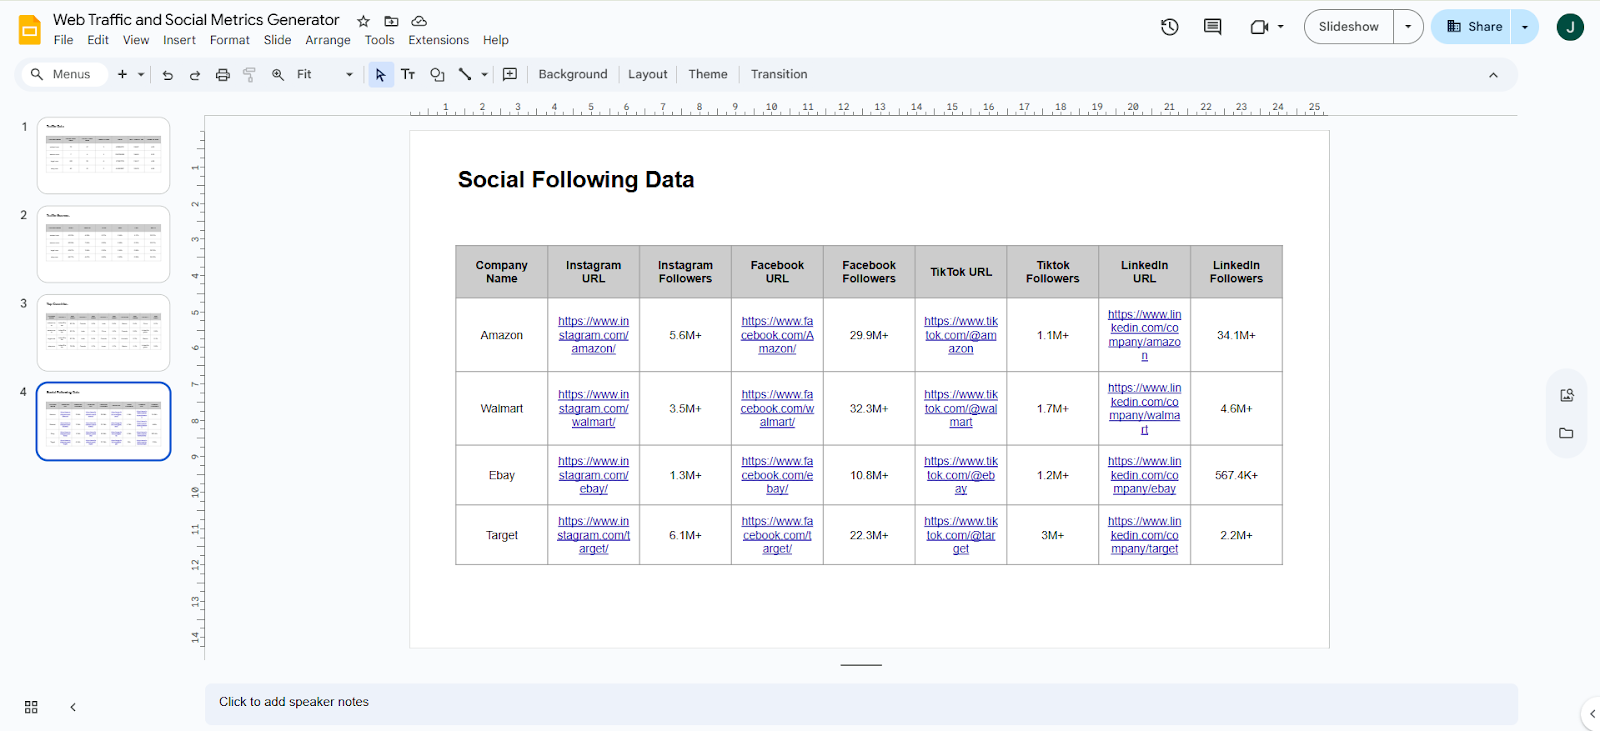Open the Edit menu
Screen dimensions: 1600x731
pos(98,40)
